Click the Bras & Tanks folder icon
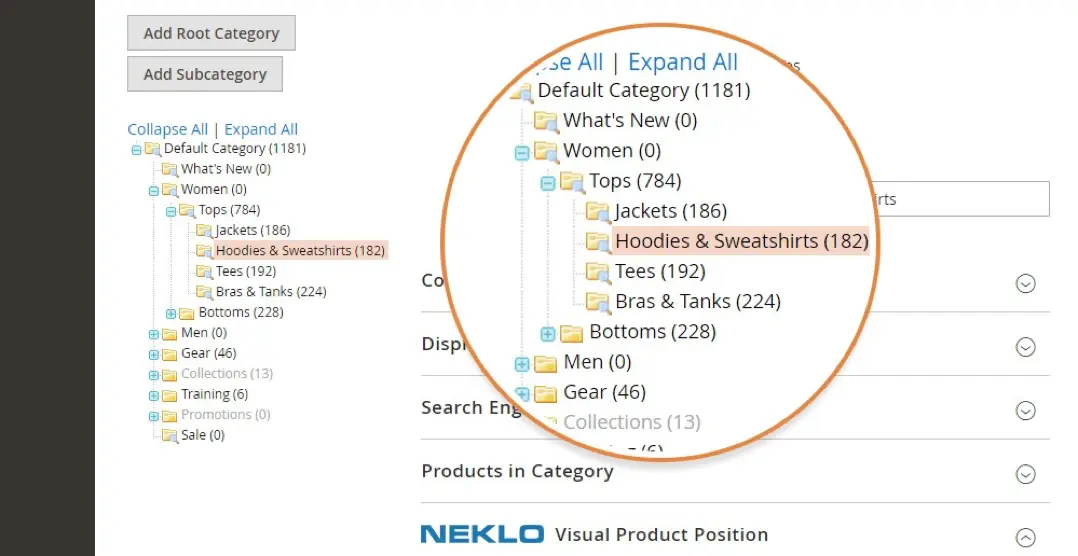 click(205, 292)
